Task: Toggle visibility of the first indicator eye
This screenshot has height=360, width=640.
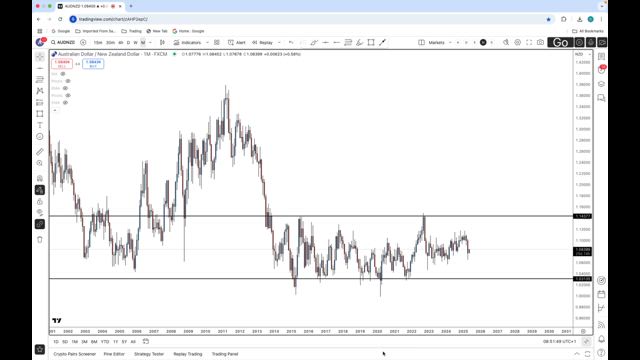Action: tap(63, 74)
